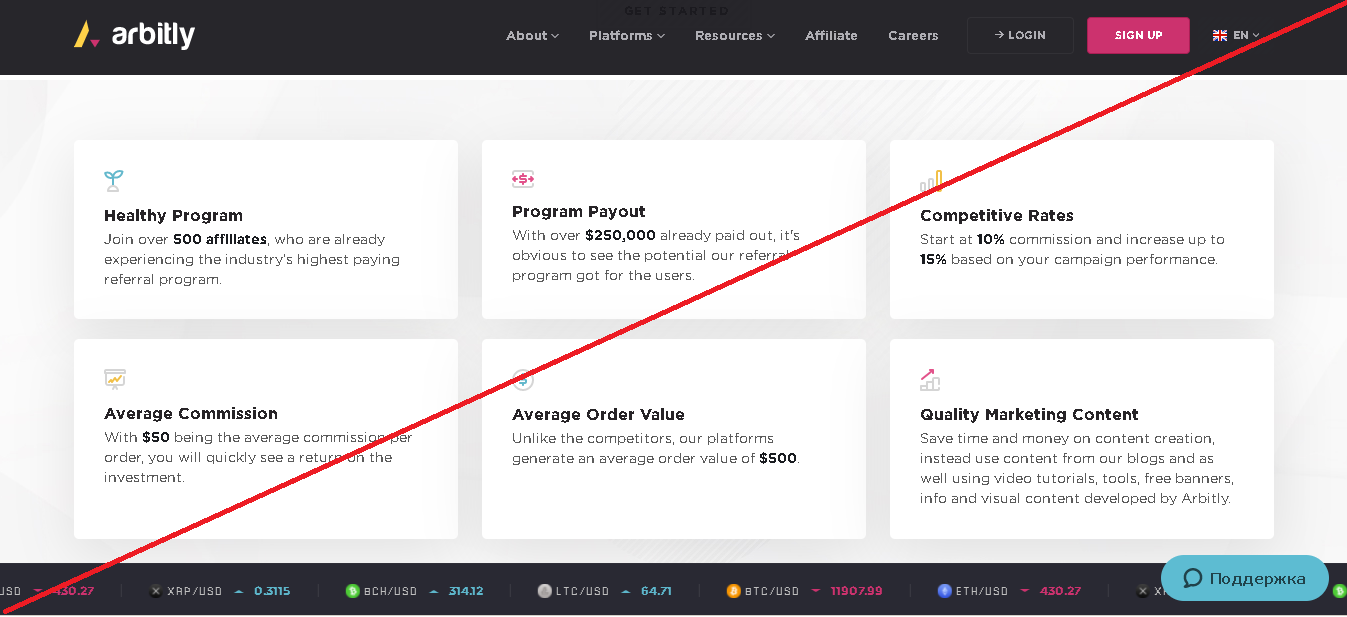Click the Program Payout money icon
1347x617 pixels.
[523, 179]
